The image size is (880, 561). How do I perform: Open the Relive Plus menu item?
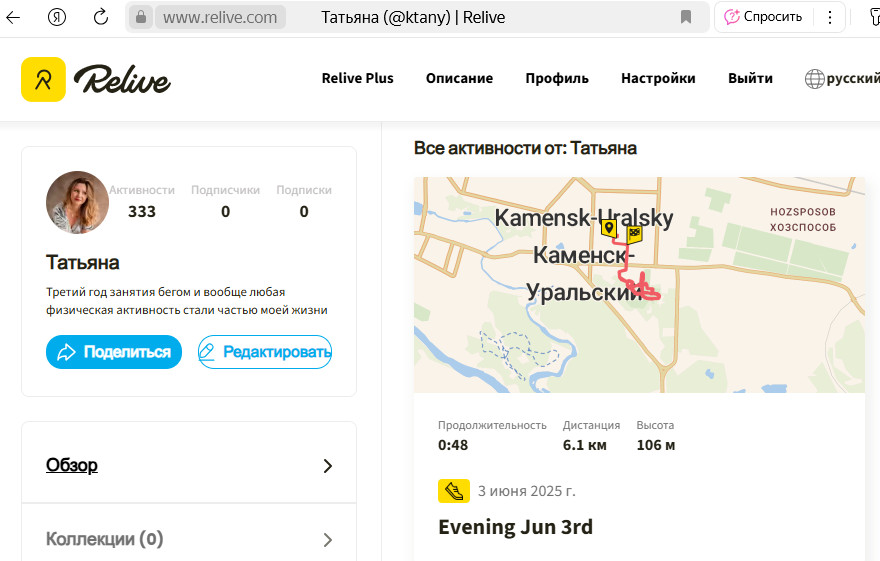[358, 79]
